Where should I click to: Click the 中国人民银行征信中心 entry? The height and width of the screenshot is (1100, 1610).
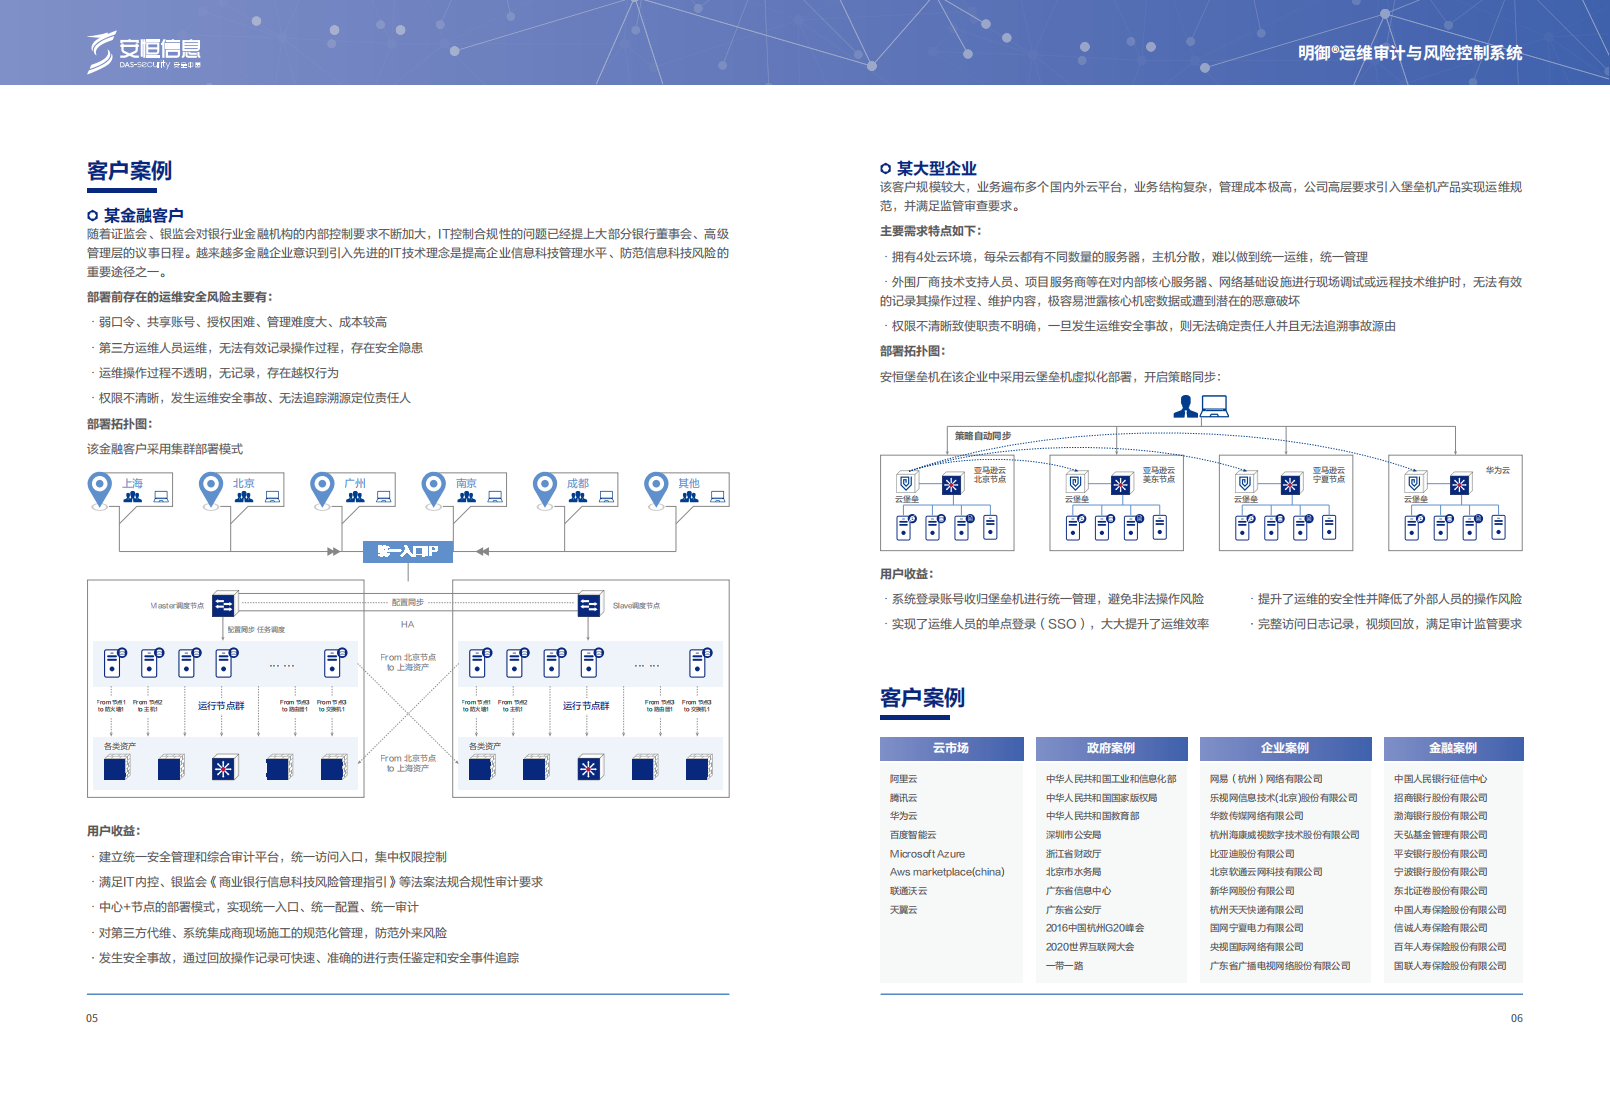click(x=1440, y=779)
